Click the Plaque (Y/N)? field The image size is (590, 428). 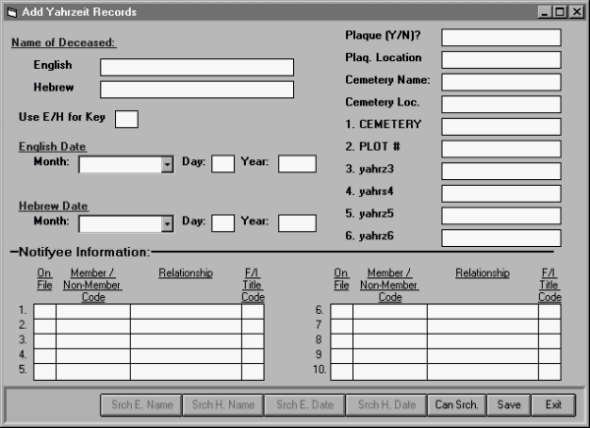click(x=501, y=37)
